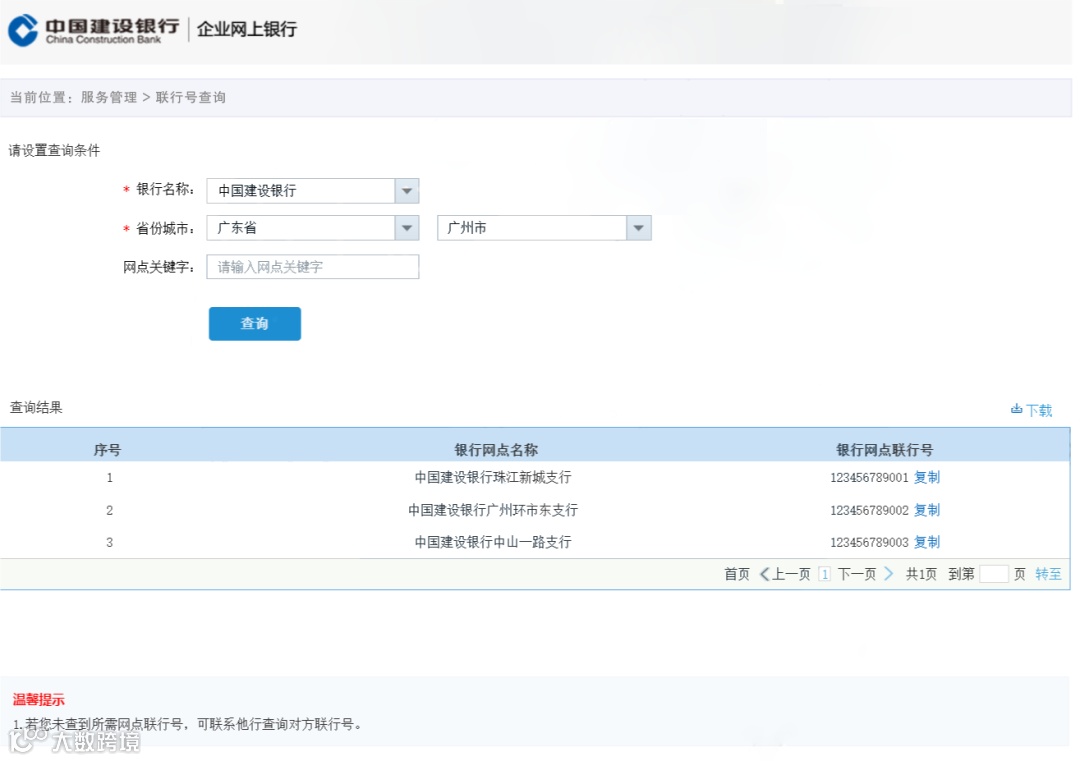Copy code 123456789002 with 复制

(926, 510)
